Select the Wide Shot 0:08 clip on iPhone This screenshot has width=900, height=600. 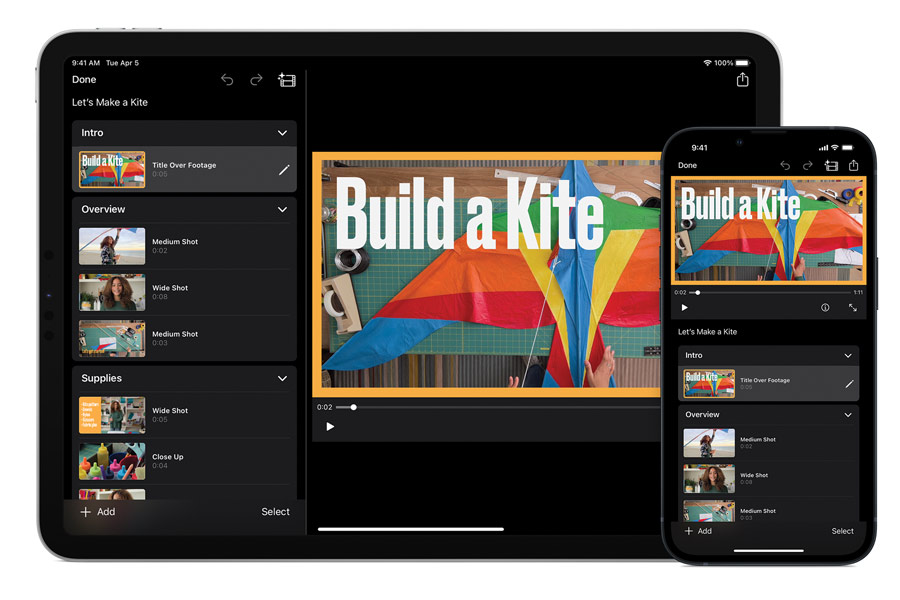tap(769, 478)
